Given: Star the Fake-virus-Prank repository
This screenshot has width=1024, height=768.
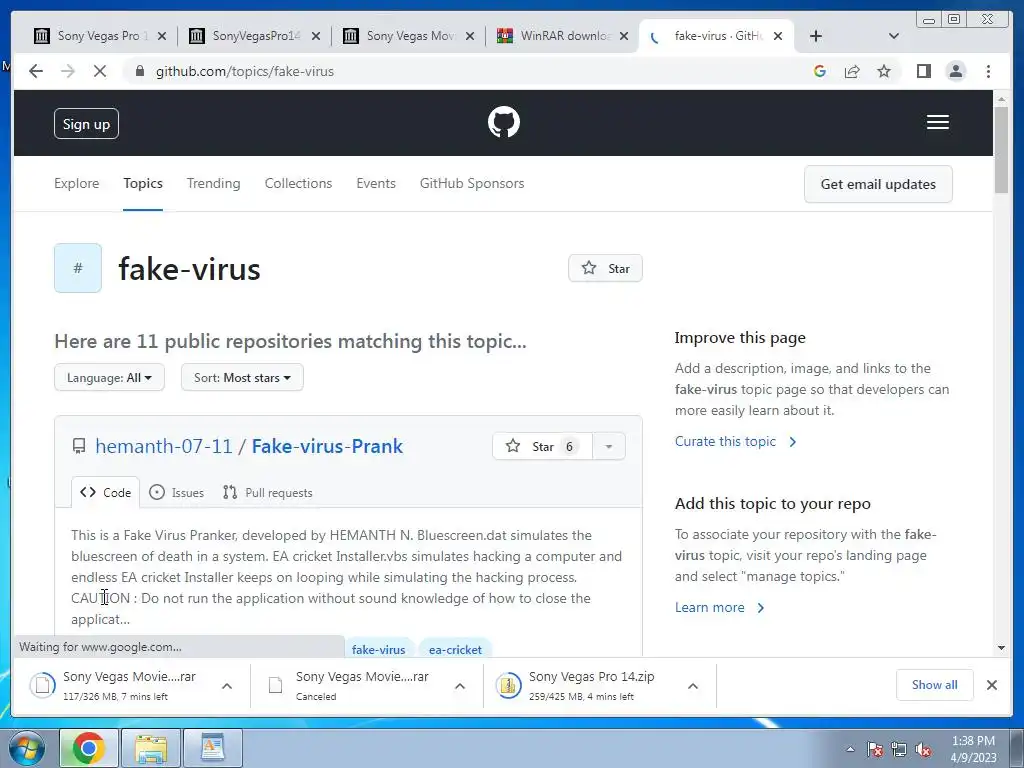Looking at the screenshot, I should pos(542,446).
